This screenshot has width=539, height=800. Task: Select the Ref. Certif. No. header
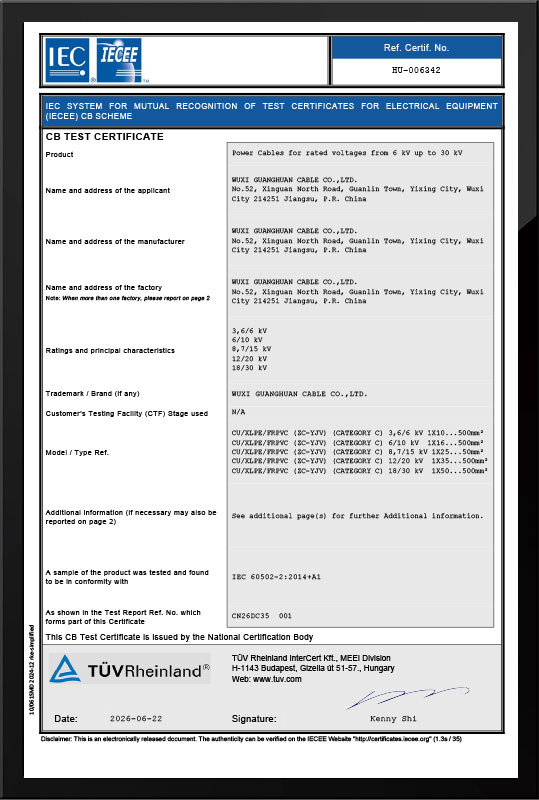coord(416,47)
